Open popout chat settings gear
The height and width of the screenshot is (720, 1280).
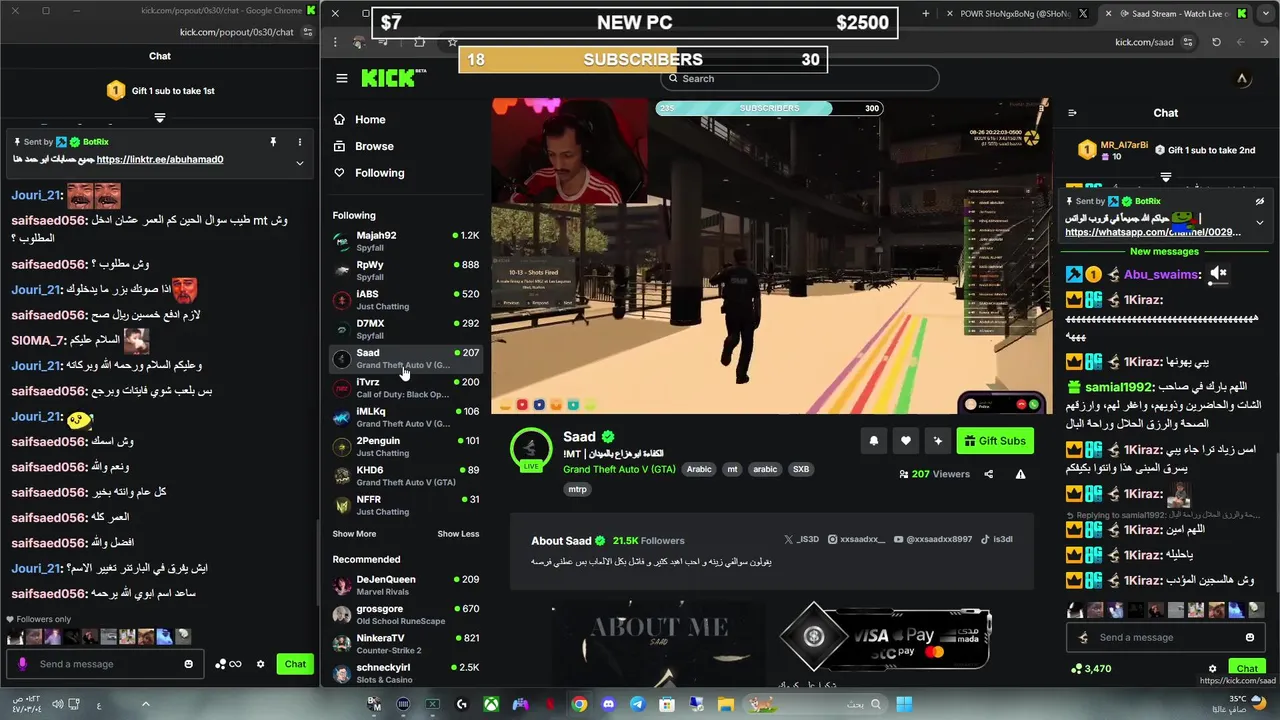pyautogui.click(x=261, y=664)
